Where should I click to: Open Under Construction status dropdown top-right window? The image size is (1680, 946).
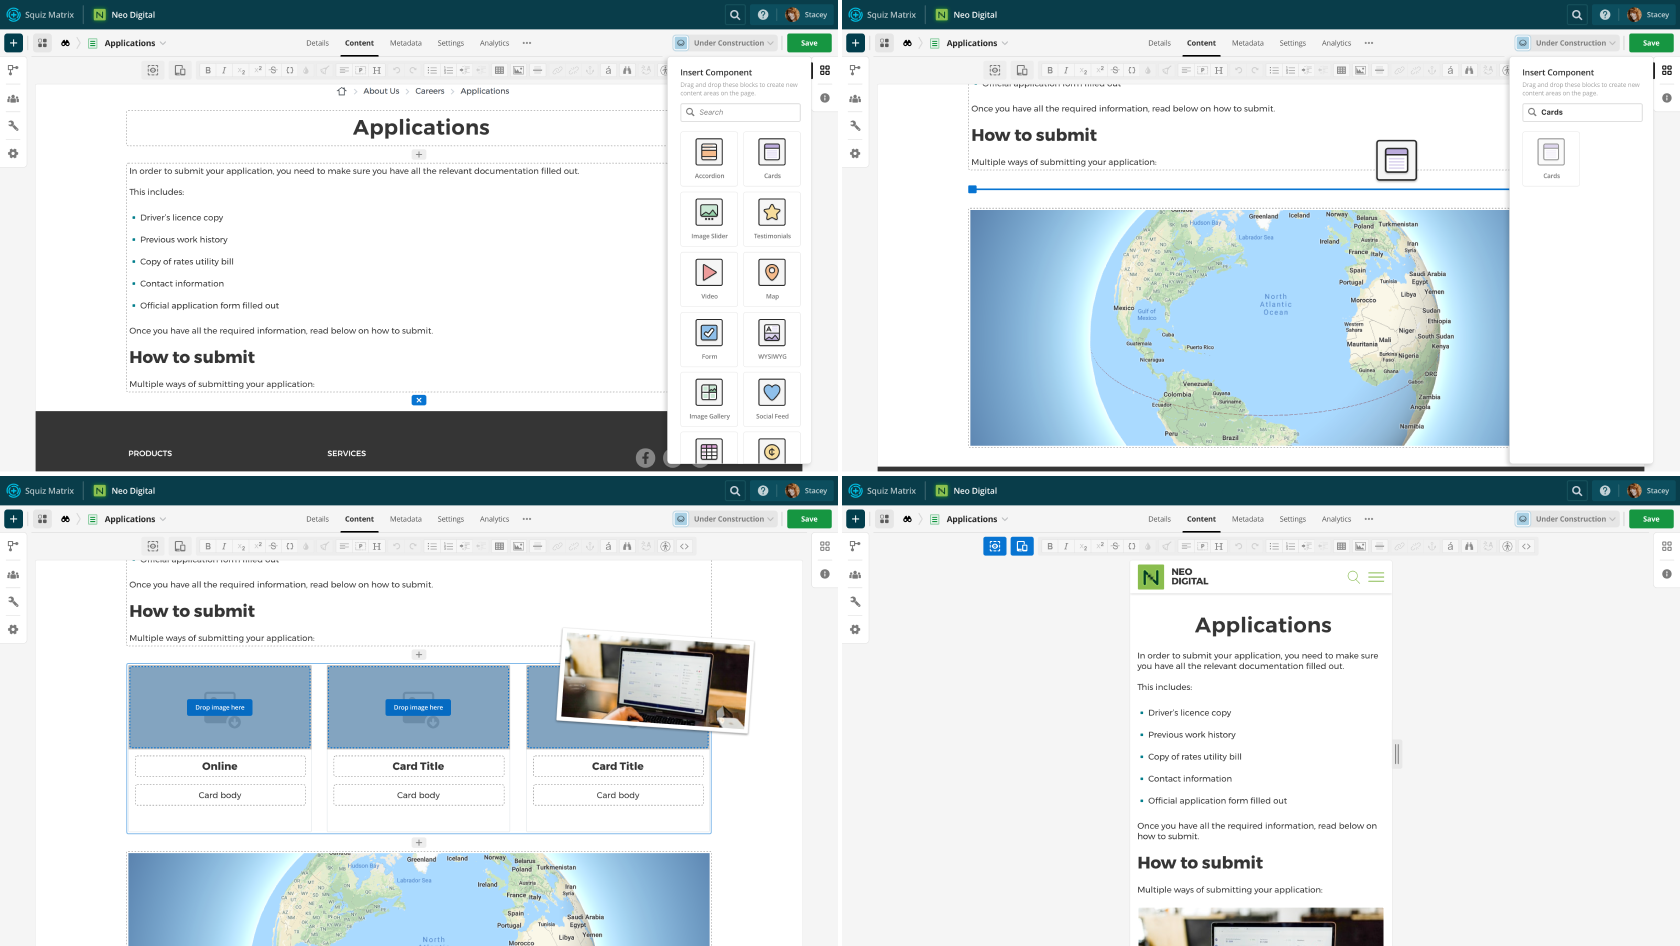pyautogui.click(x=1568, y=43)
